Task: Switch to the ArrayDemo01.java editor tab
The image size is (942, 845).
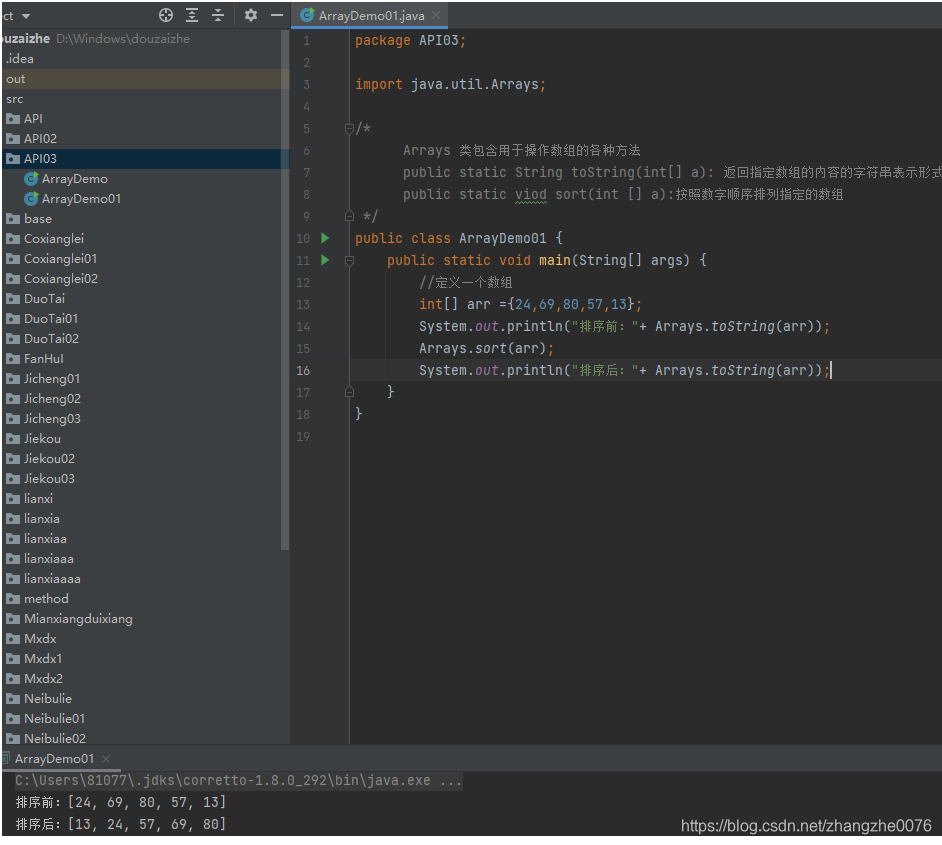Action: pos(370,16)
